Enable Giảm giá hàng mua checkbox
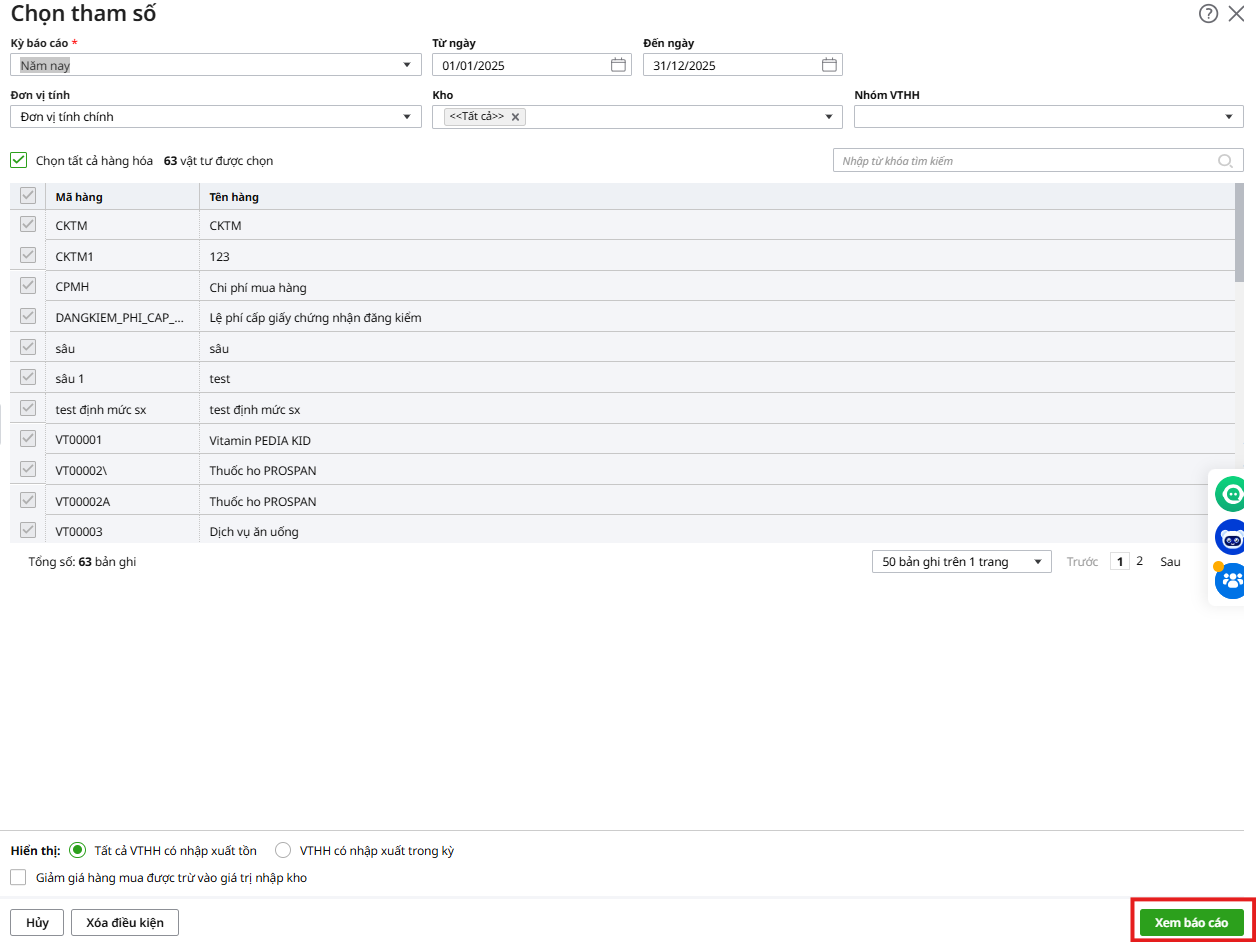 (x=19, y=878)
